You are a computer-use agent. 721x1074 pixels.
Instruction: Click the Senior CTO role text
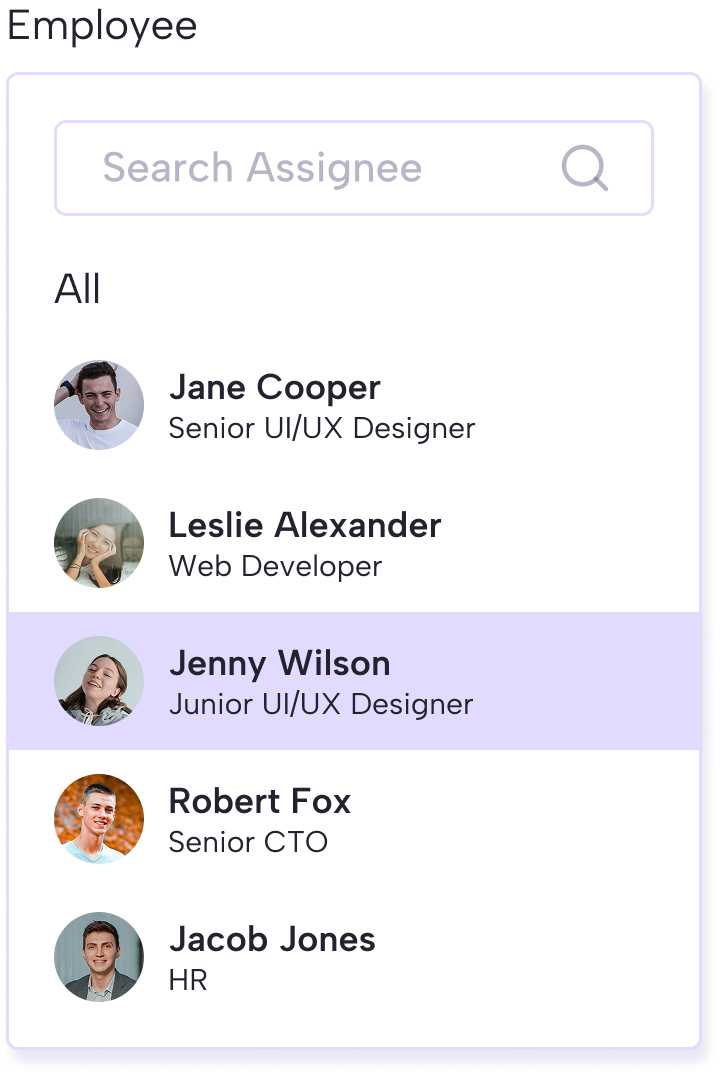(x=248, y=843)
